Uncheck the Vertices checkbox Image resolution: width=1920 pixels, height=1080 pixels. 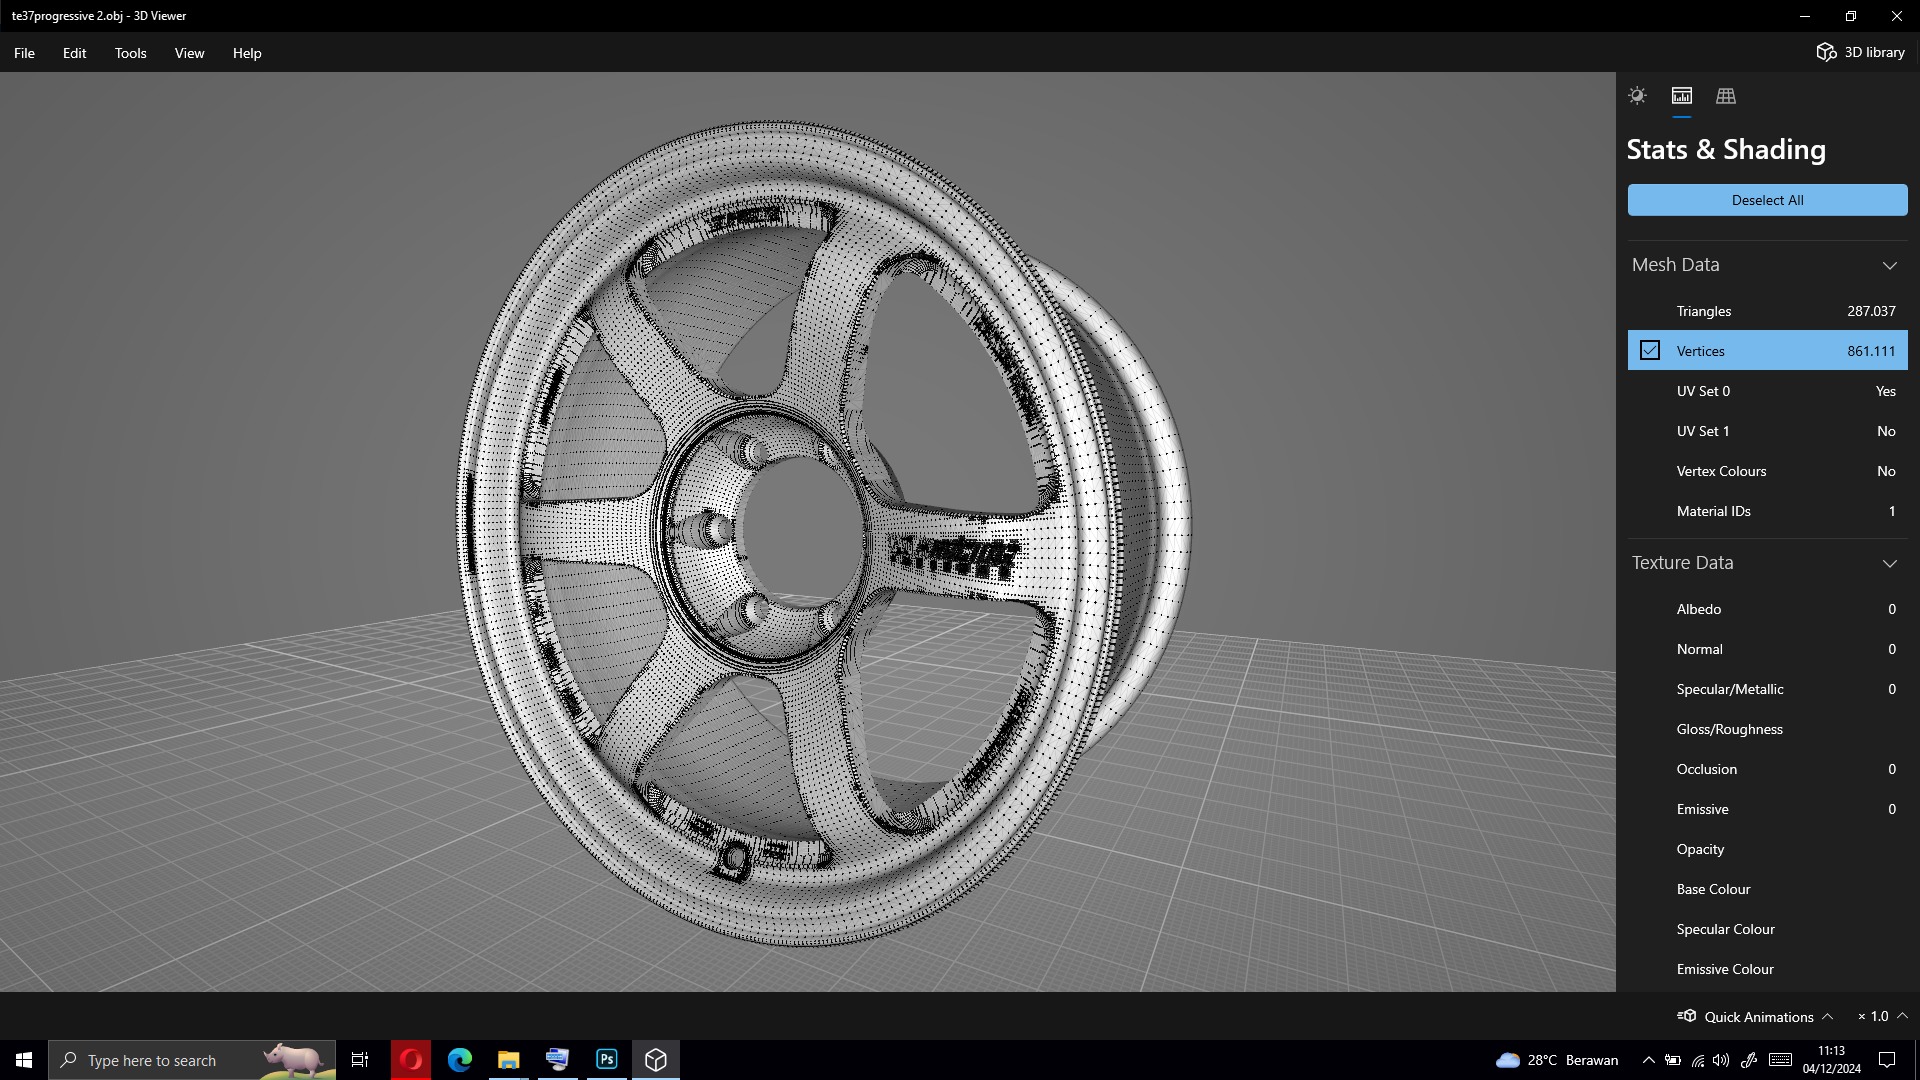(1650, 351)
